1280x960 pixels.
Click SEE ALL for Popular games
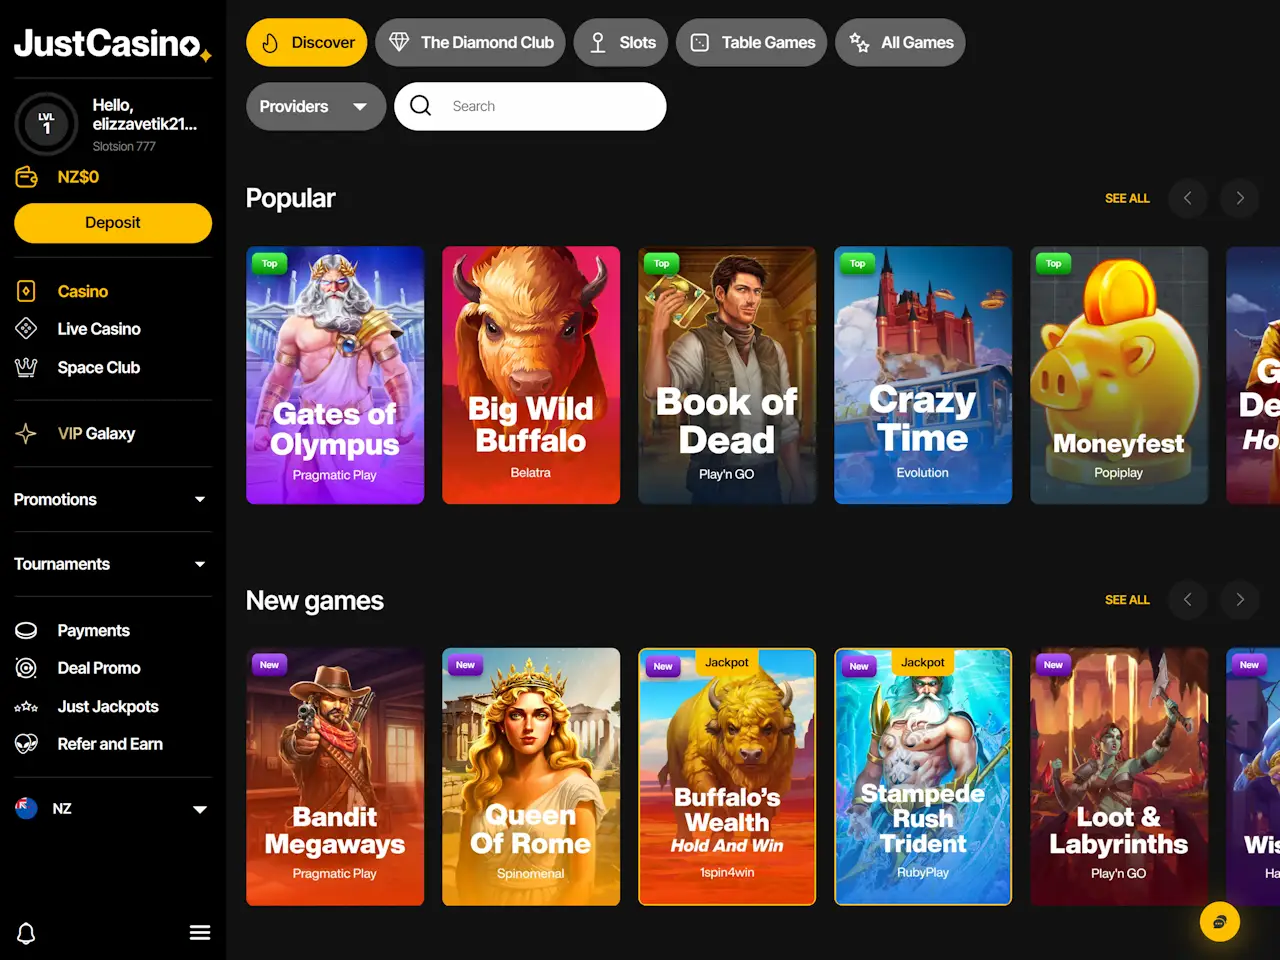(x=1127, y=198)
